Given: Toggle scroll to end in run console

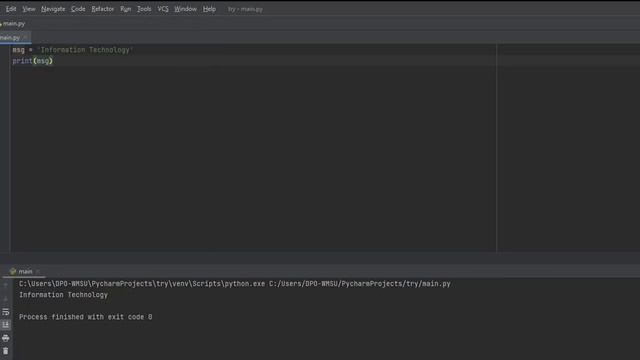Looking at the screenshot, I should (x=6, y=325).
